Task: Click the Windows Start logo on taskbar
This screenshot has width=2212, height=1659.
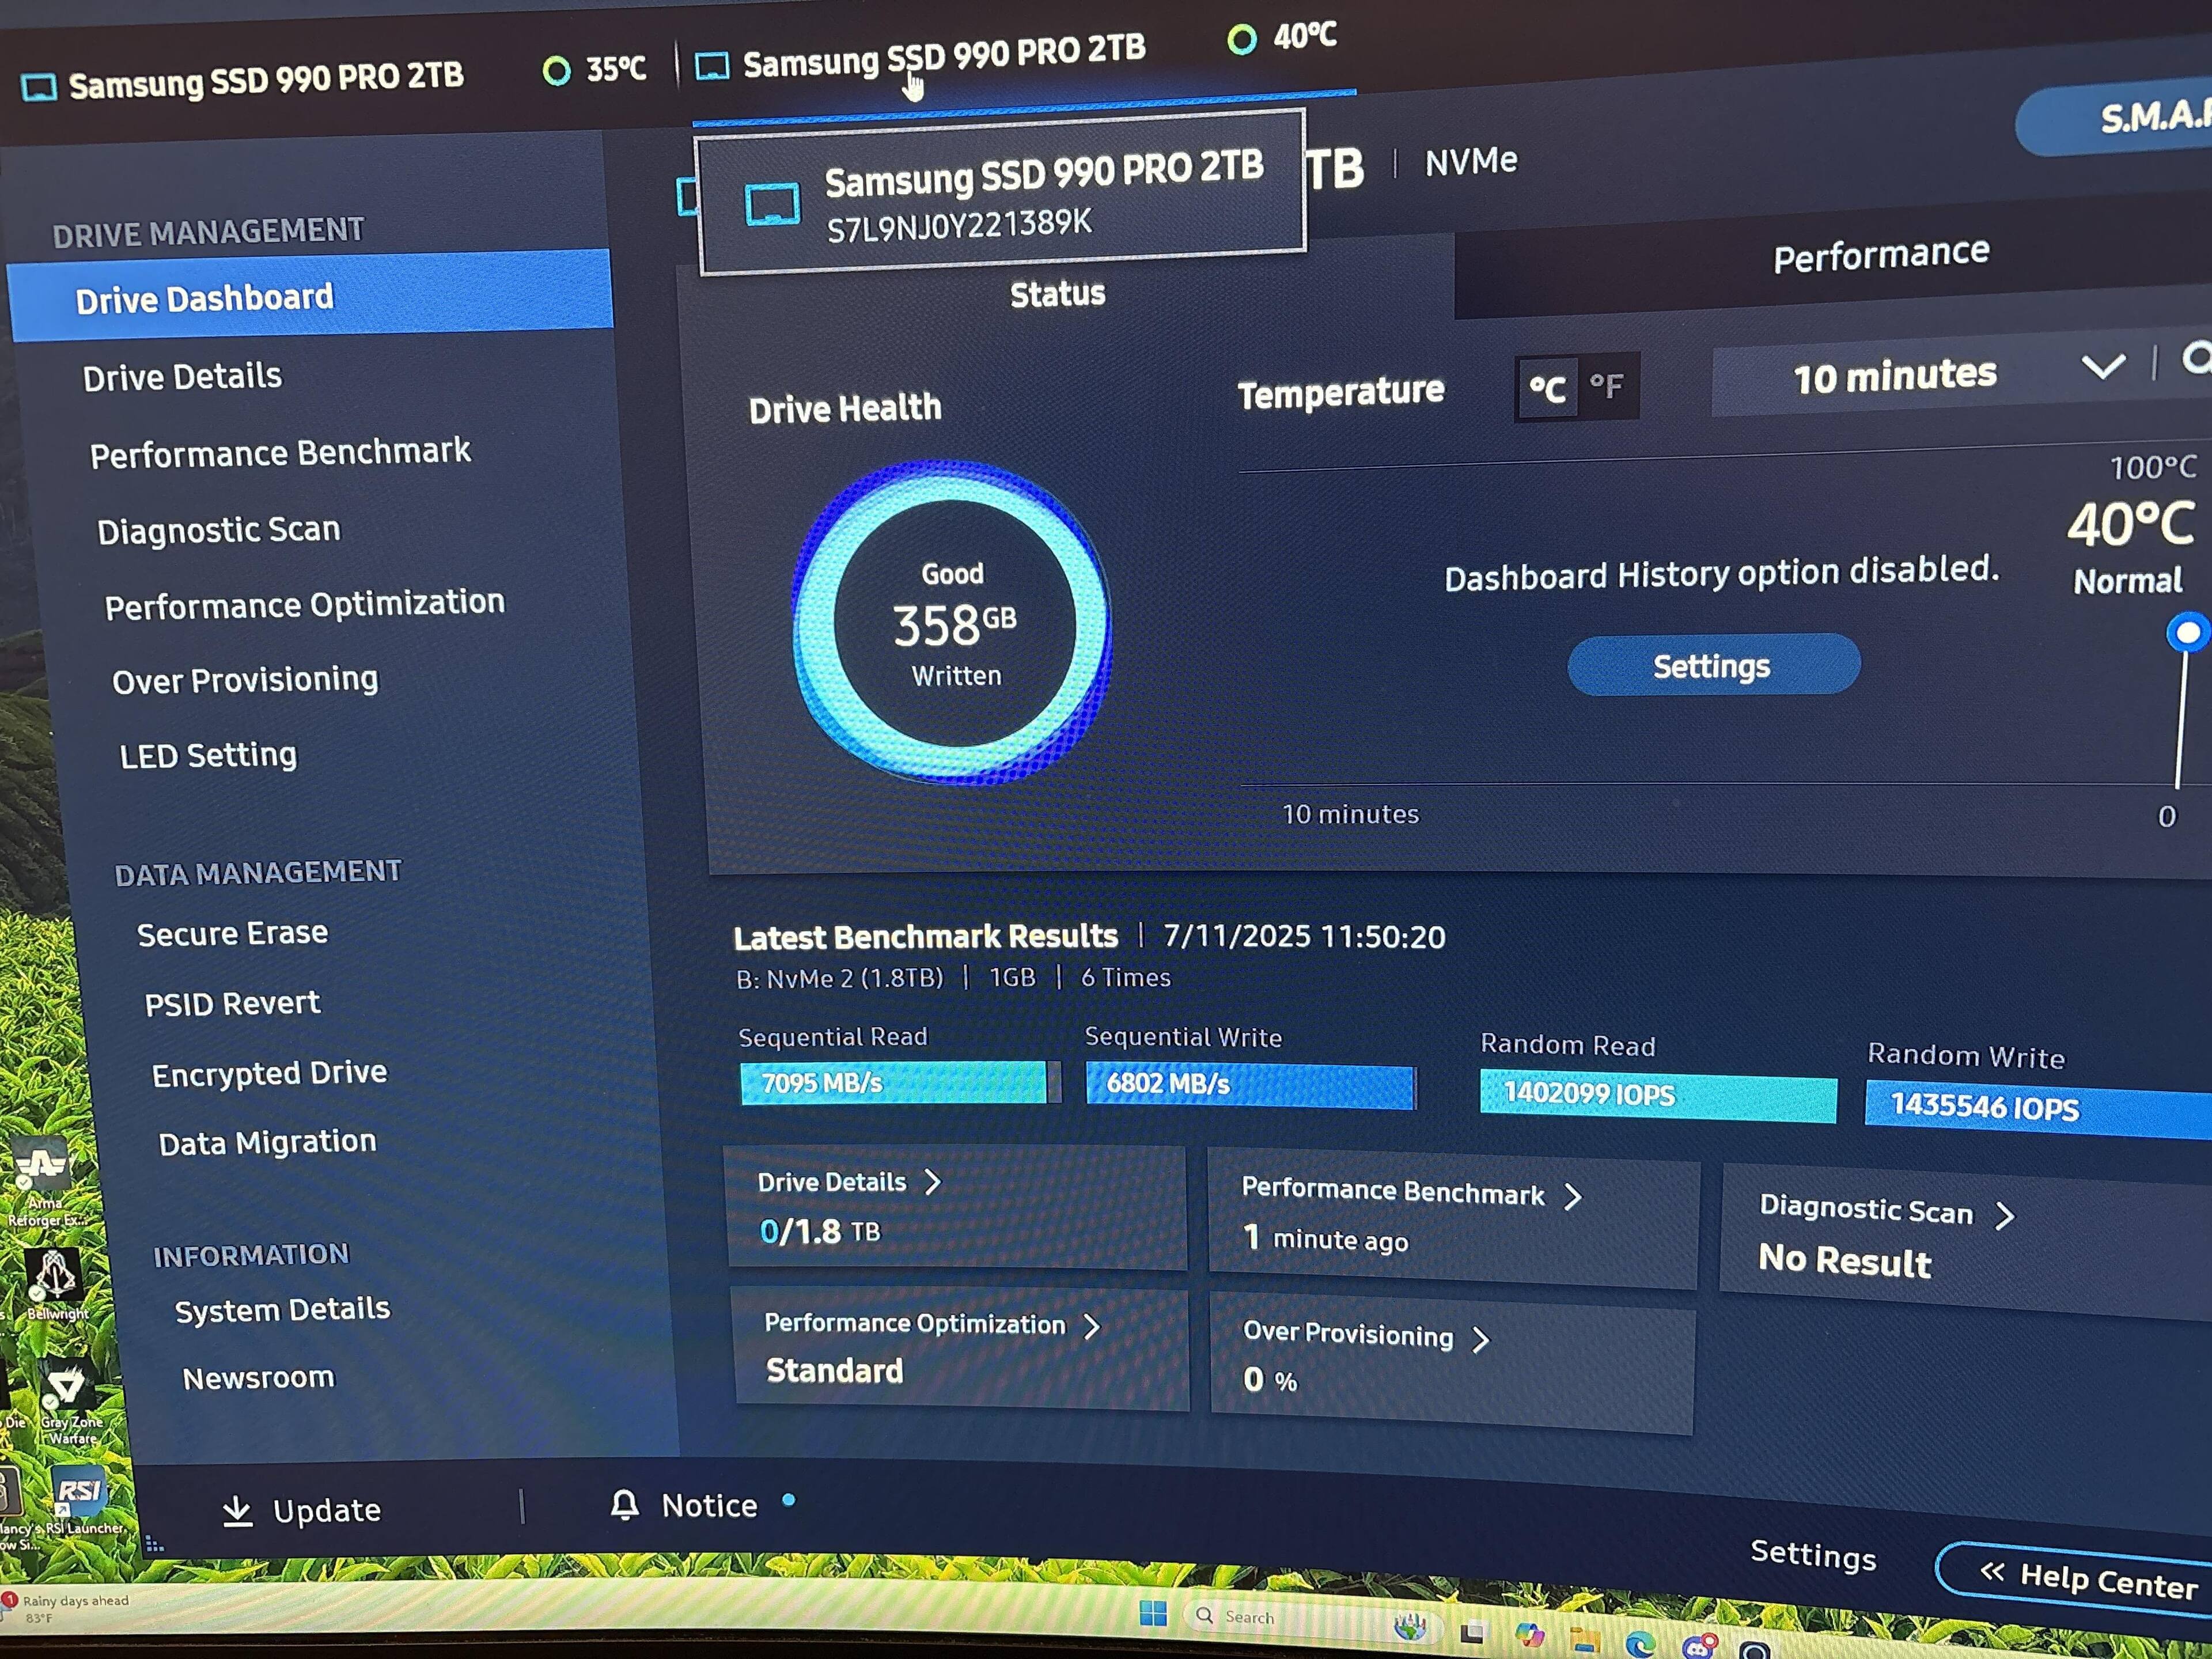Action: pyautogui.click(x=1153, y=1612)
